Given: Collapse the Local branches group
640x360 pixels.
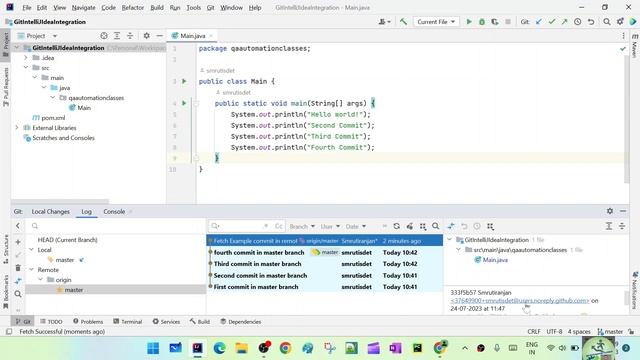Looking at the screenshot, I should (x=31, y=250).
